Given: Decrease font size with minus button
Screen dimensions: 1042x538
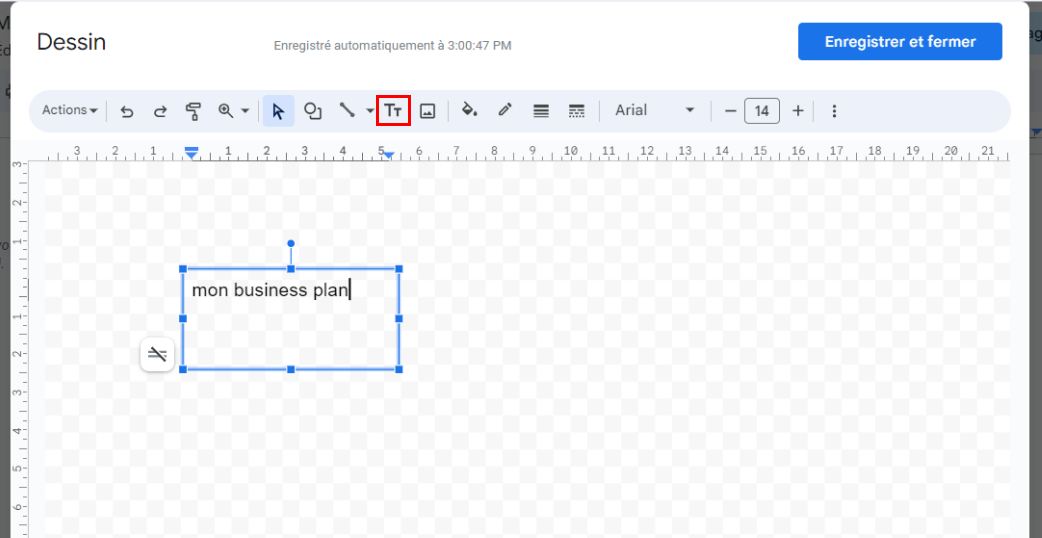Looking at the screenshot, I should point(730,111).
